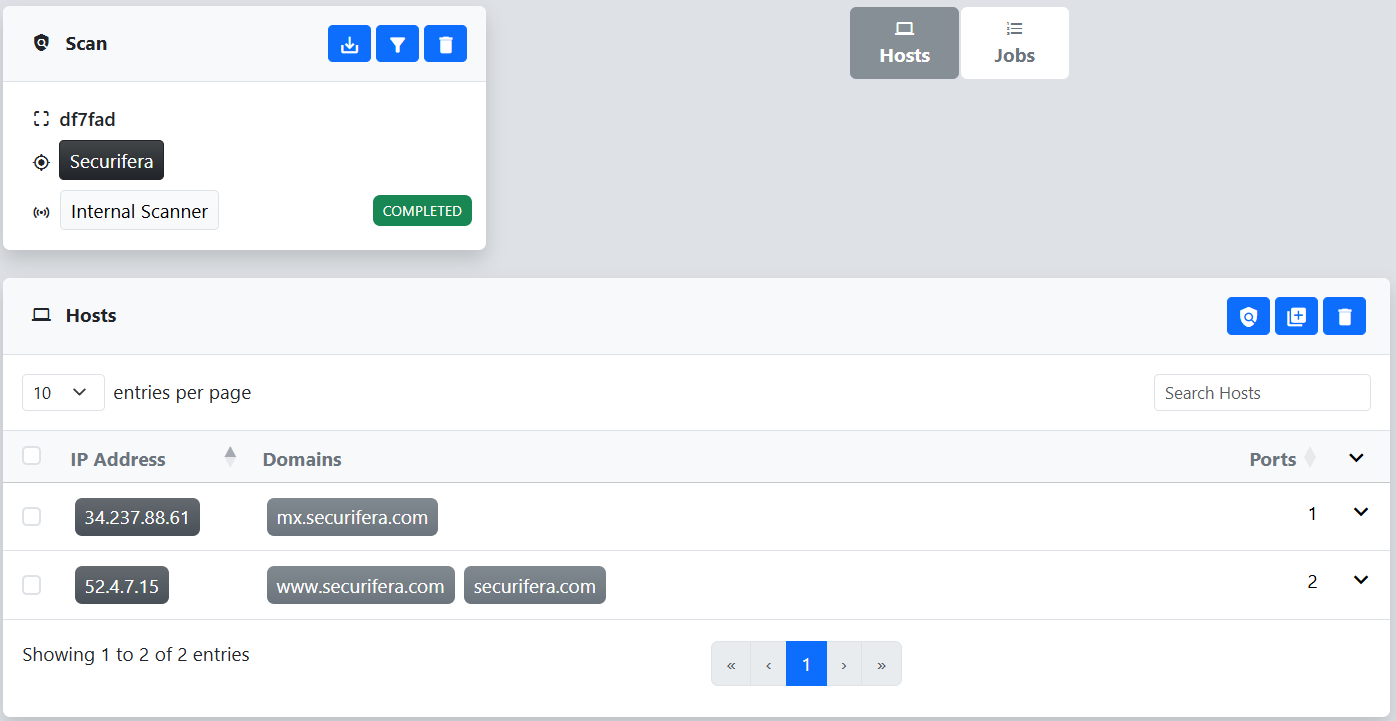
Task: Toggle the select-all hosts checkbox
Action: pyautogui.click(x=32, y=456)
